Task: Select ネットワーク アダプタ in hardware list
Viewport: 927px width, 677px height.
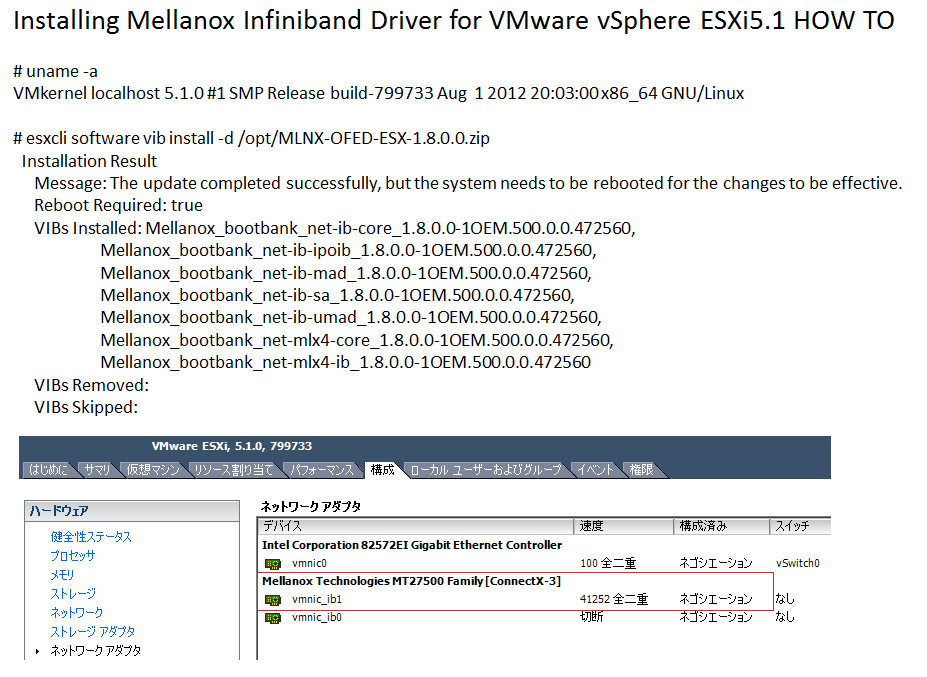Action: [x=96, y=650]
